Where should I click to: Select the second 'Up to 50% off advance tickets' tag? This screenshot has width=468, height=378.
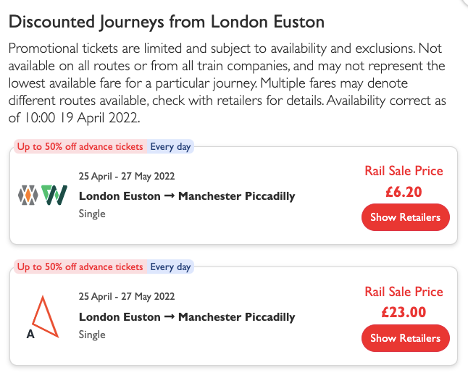[80, 267]
